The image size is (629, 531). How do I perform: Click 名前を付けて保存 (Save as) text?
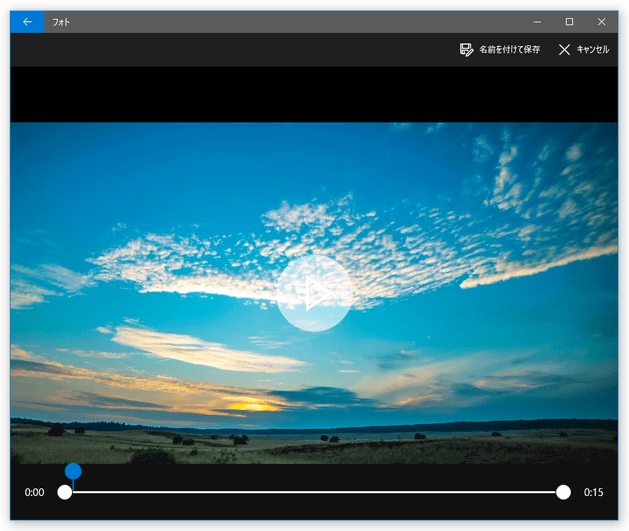(x=509, y=50)
